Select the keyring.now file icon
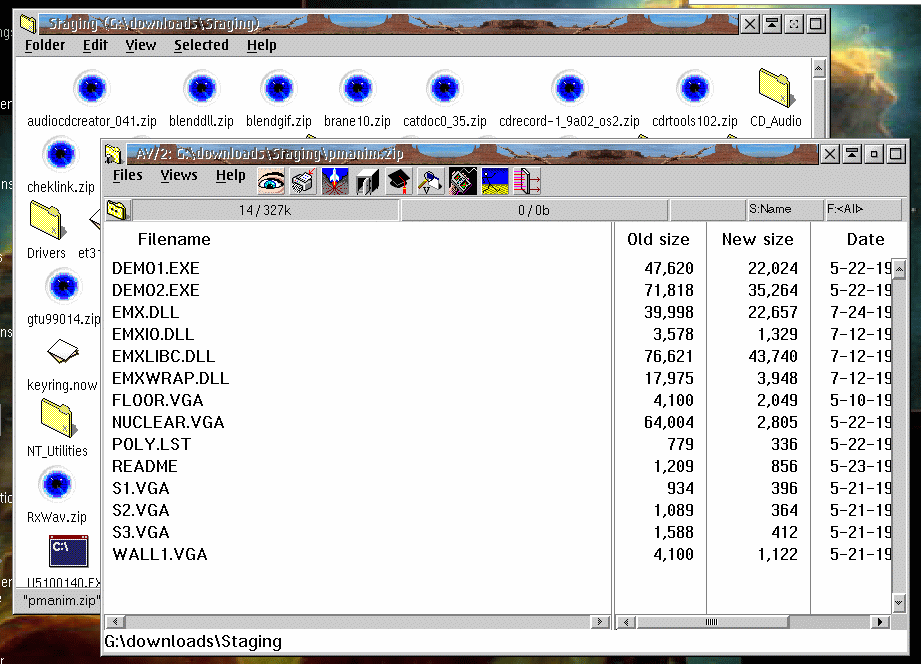This screenshot has height=664, width=921. tap(61, 352)
